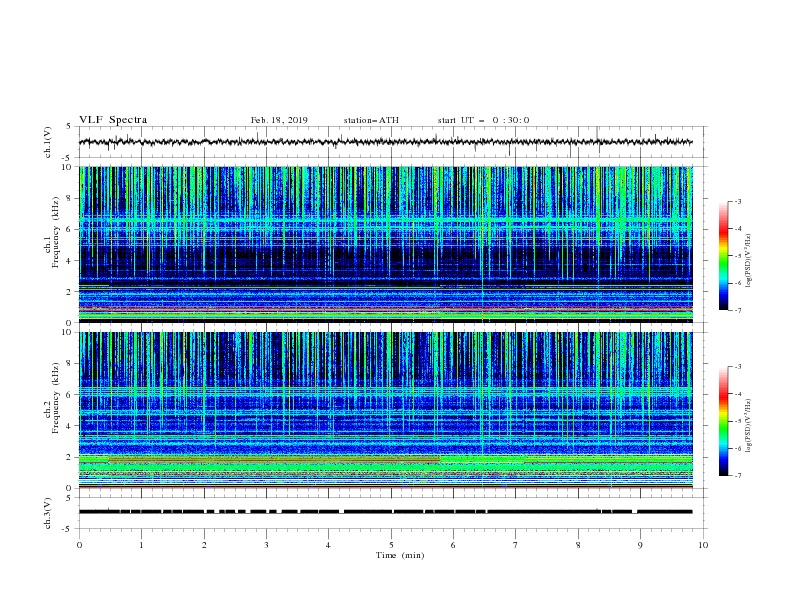Click the ch.1 spectrogram panel
The image size is (792, 612).
click(x=385, y=244)
